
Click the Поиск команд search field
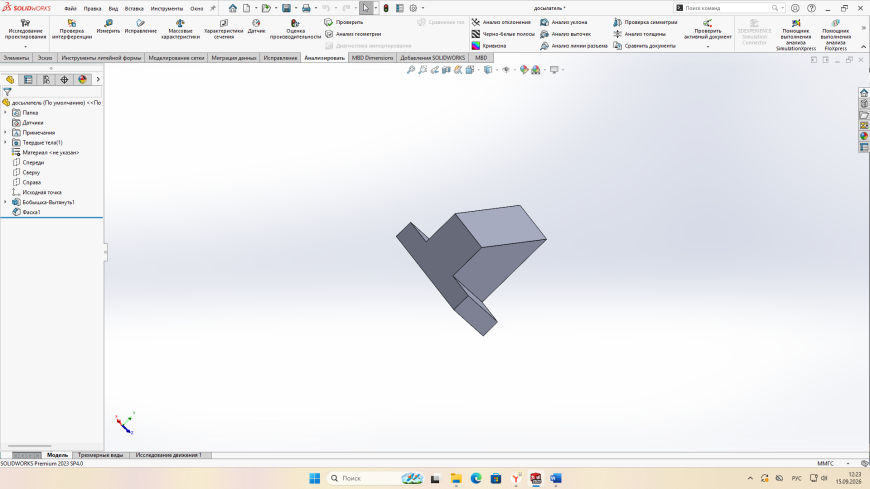(729, 8)
